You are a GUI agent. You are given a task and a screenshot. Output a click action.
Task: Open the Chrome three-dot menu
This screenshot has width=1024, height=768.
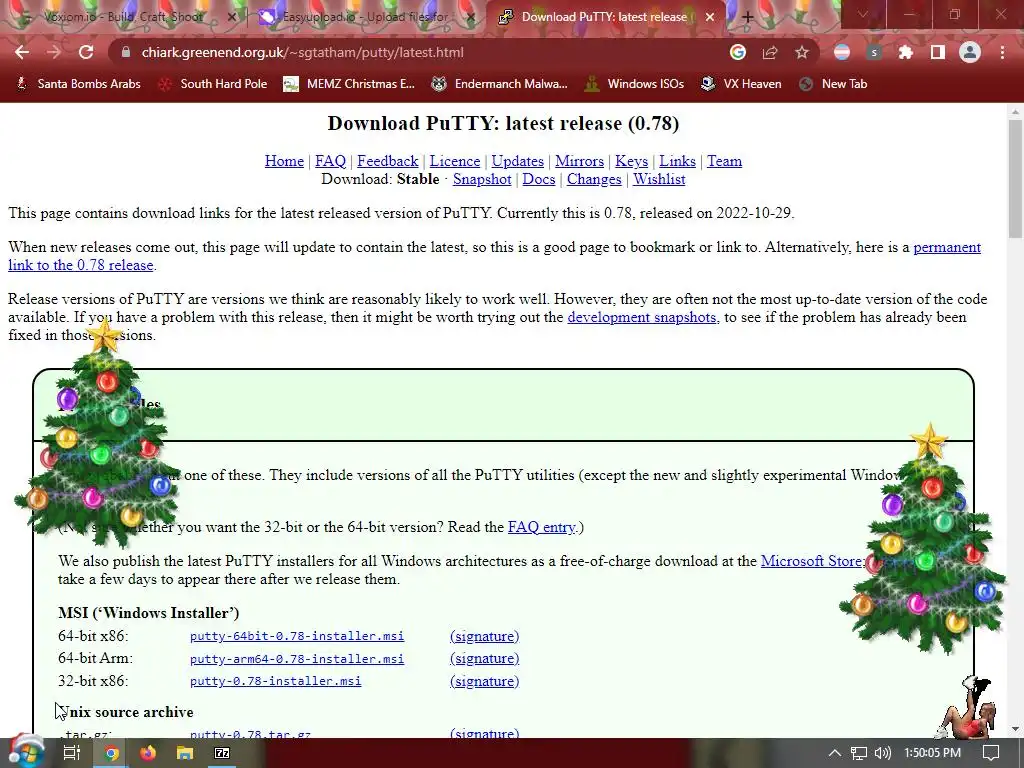pos(1002,52)
